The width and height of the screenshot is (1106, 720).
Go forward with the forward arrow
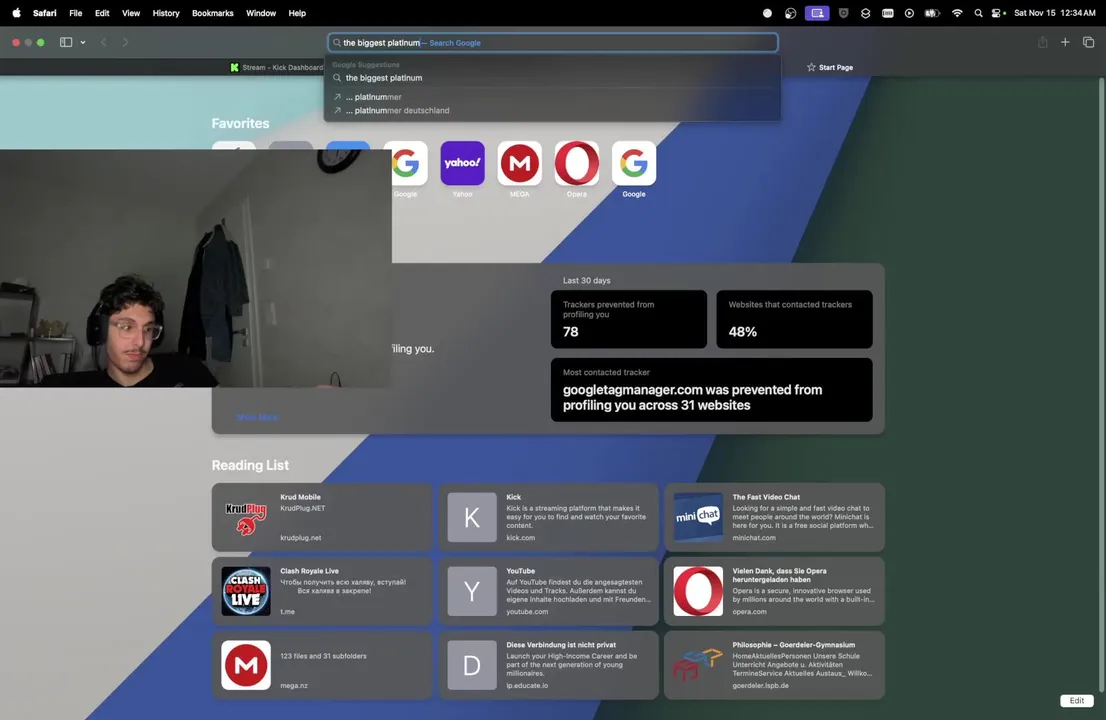coord(126,42)
